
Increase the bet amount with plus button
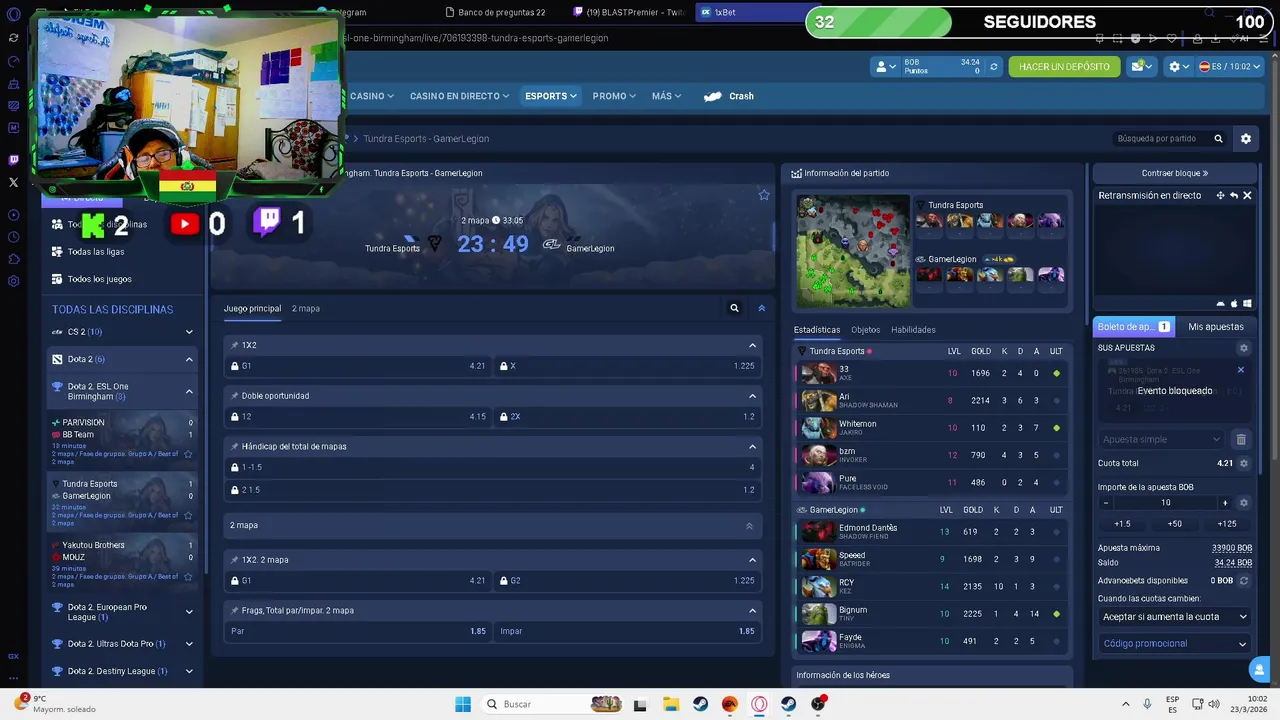click(x=1225, y=503)
